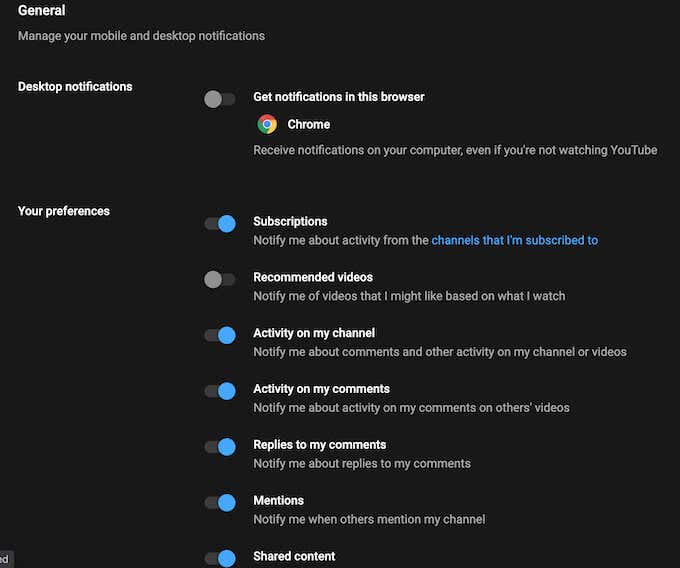Turn off the Mentions toggle
680x568 pixels.
point(219,503)
